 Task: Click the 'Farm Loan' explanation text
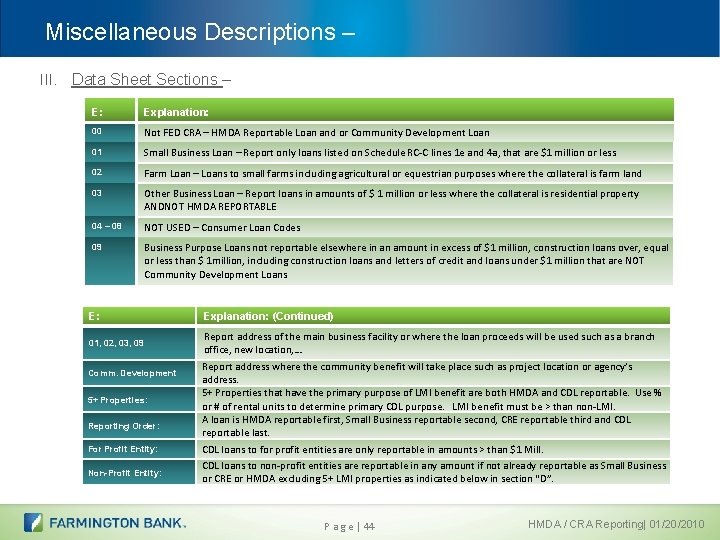(x=393, y=174)
